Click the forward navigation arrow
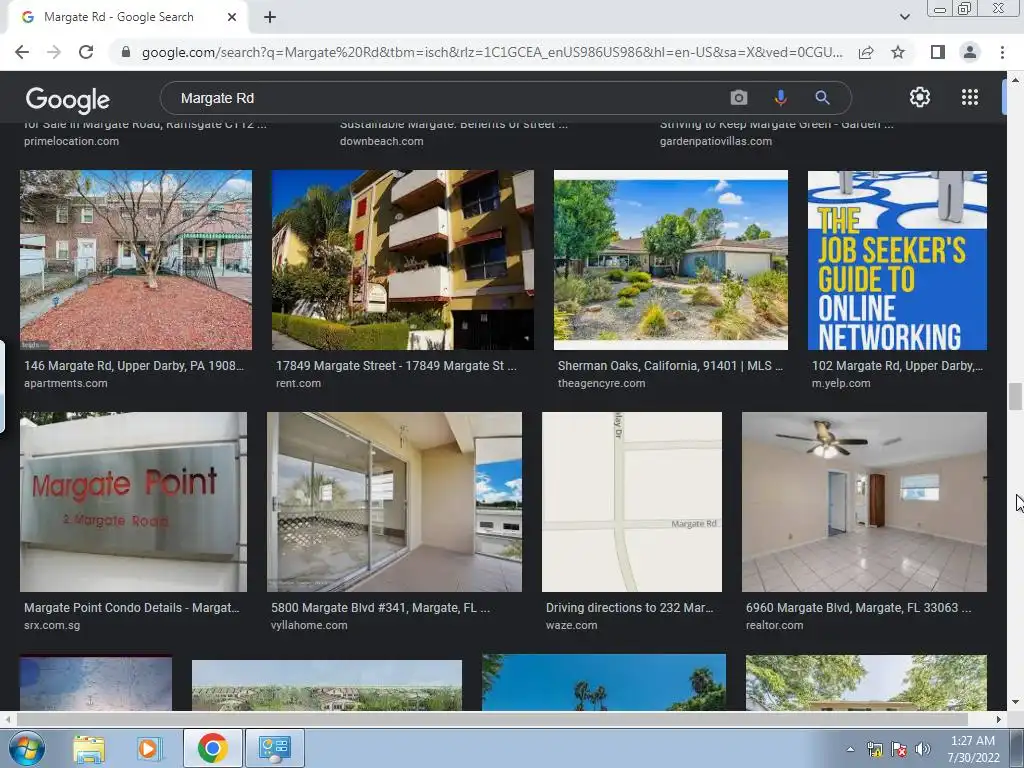 pos(54,52)
